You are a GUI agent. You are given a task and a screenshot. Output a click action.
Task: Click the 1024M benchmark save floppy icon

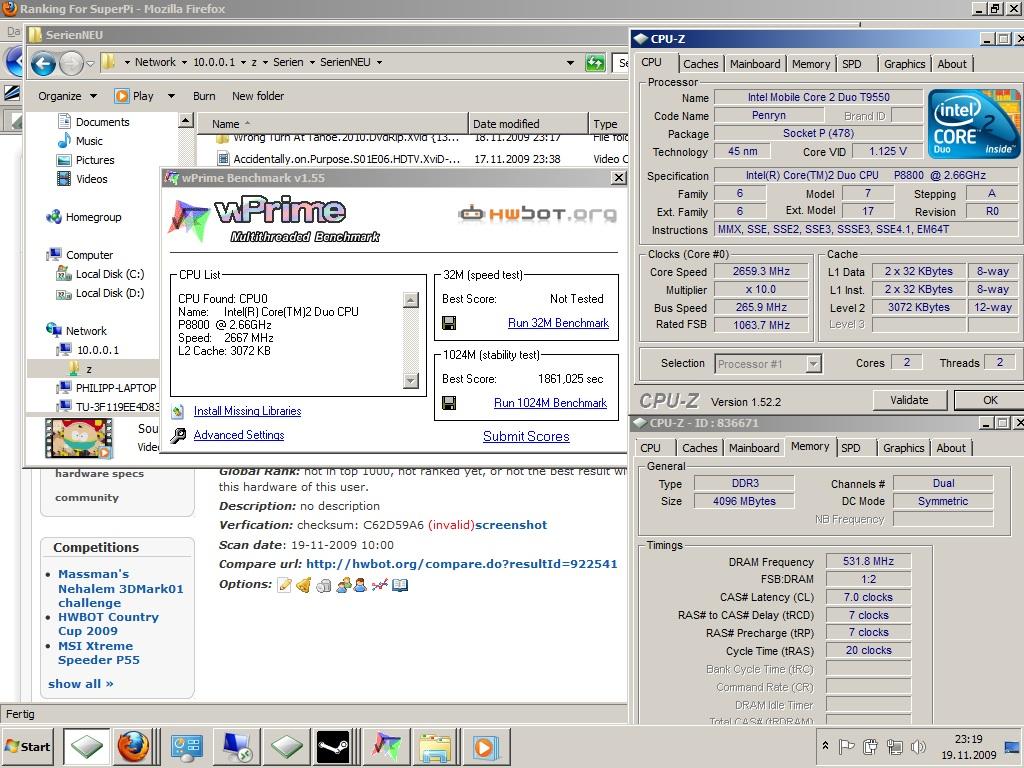tap(449, 403)
